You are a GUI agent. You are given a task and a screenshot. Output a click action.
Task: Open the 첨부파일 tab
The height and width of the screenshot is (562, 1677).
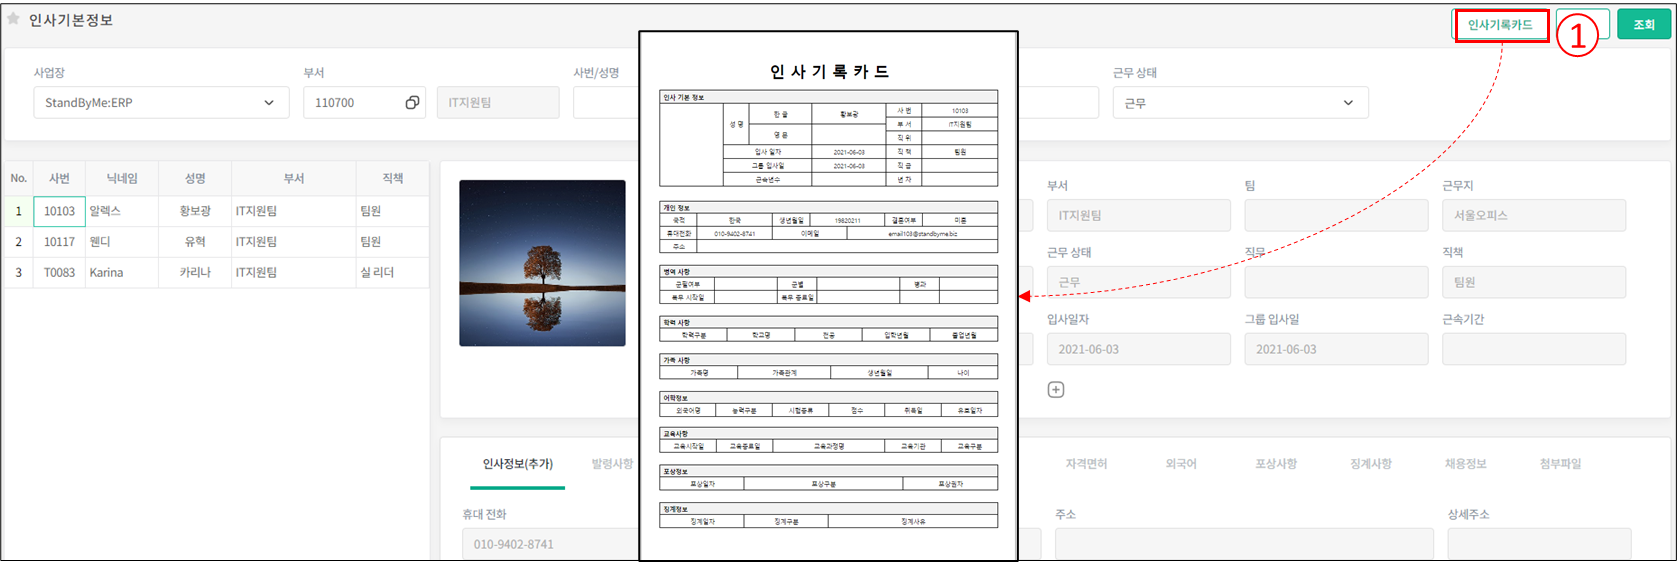pos(1560,464)
